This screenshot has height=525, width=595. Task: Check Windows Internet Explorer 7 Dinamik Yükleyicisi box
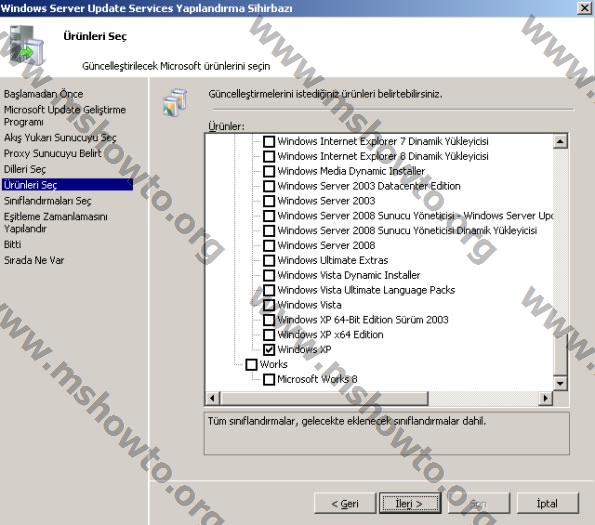point(269,141)
